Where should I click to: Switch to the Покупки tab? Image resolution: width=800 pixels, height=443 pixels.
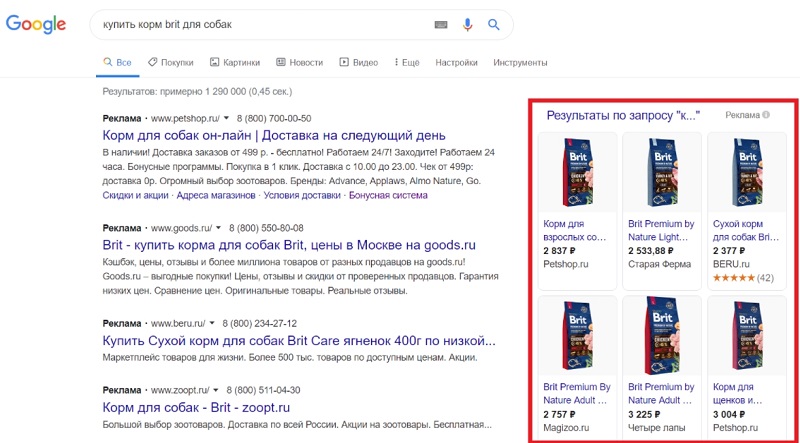coord(170,63)
